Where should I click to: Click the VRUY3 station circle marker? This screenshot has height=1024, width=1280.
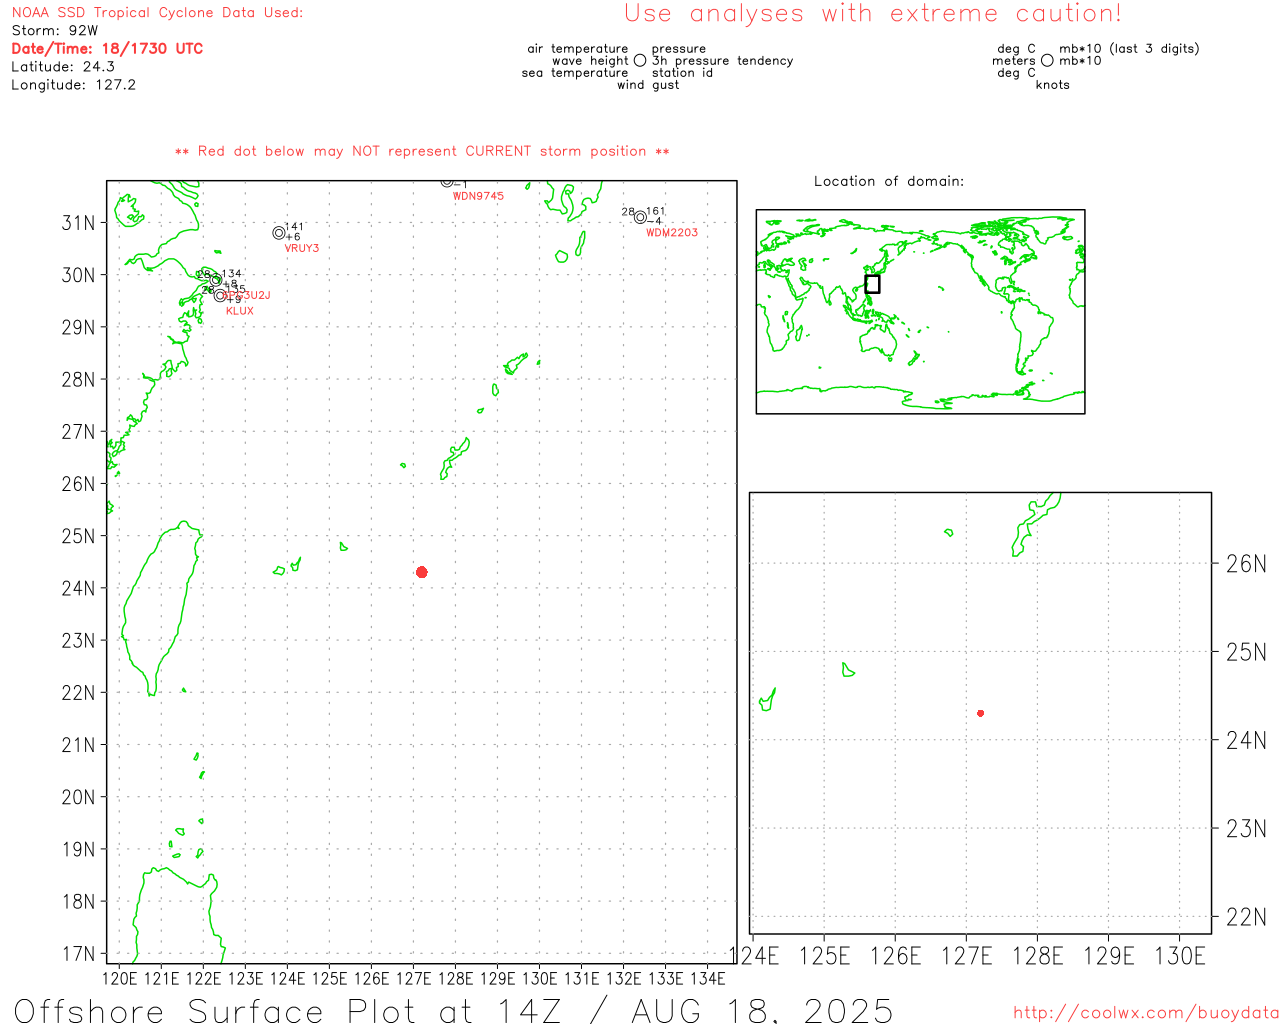point(279,233)
